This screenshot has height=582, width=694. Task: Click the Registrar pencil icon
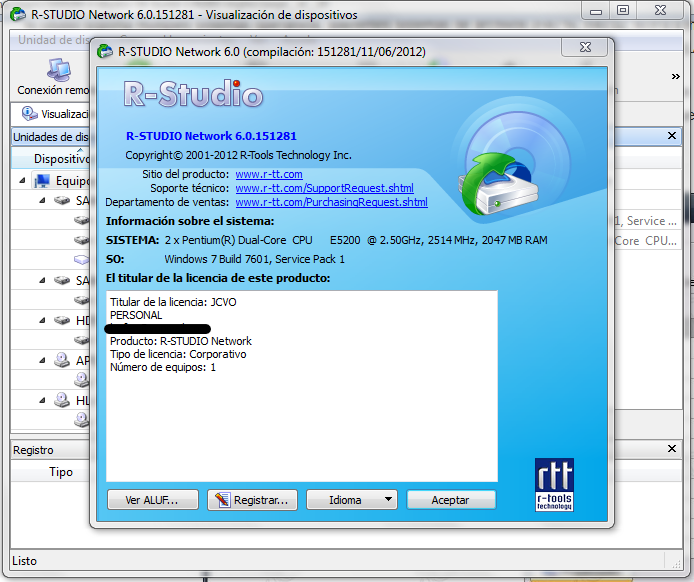pyautogui.click(x=222, y=500)
